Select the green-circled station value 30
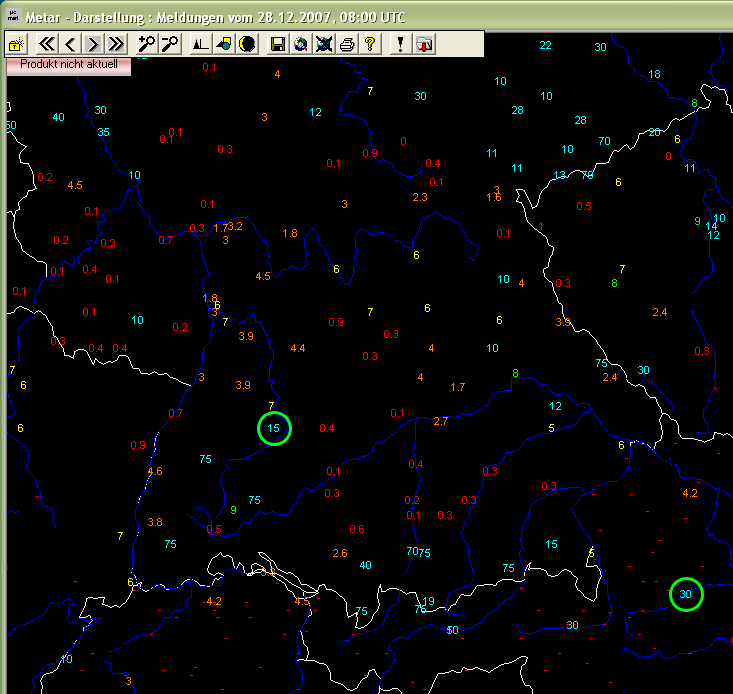The width and height of the screenshot is (733, 694). (686, 594)
